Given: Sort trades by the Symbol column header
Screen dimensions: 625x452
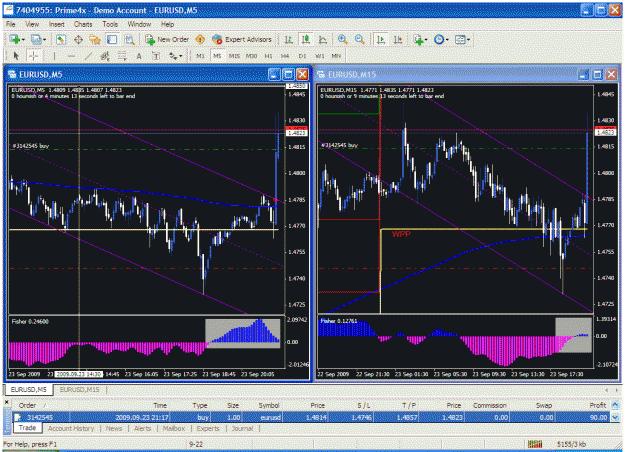Looking at the screenshot, I should (269, 405).
